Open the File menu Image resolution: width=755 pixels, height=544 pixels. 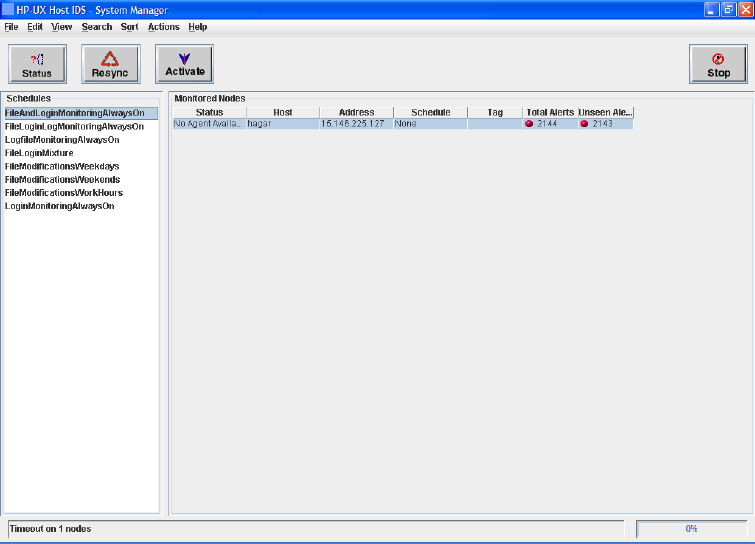[11, 27]
